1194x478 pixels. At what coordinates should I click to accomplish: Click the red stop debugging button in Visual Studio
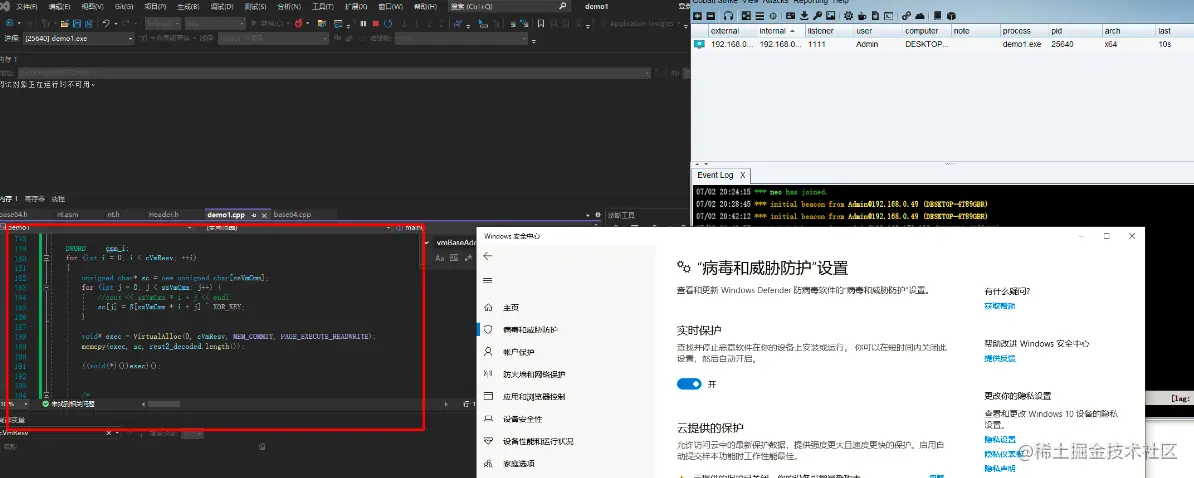pos(375,24)
